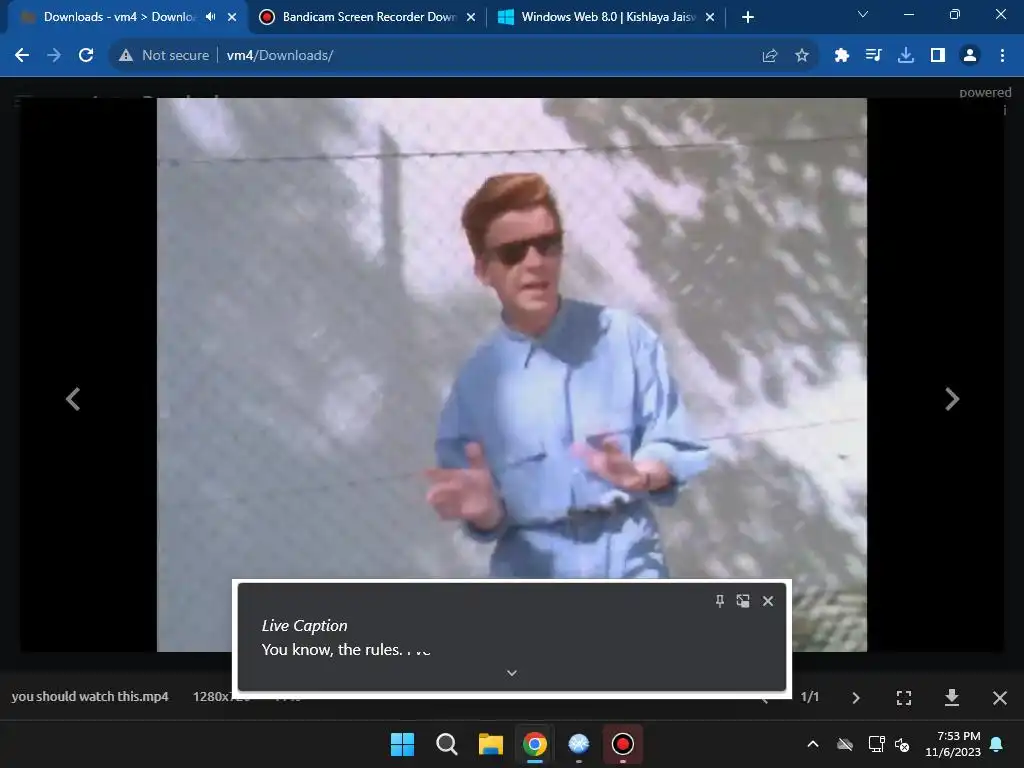
Task: Share this page via share icon
Action: click(x=770, y=56)
